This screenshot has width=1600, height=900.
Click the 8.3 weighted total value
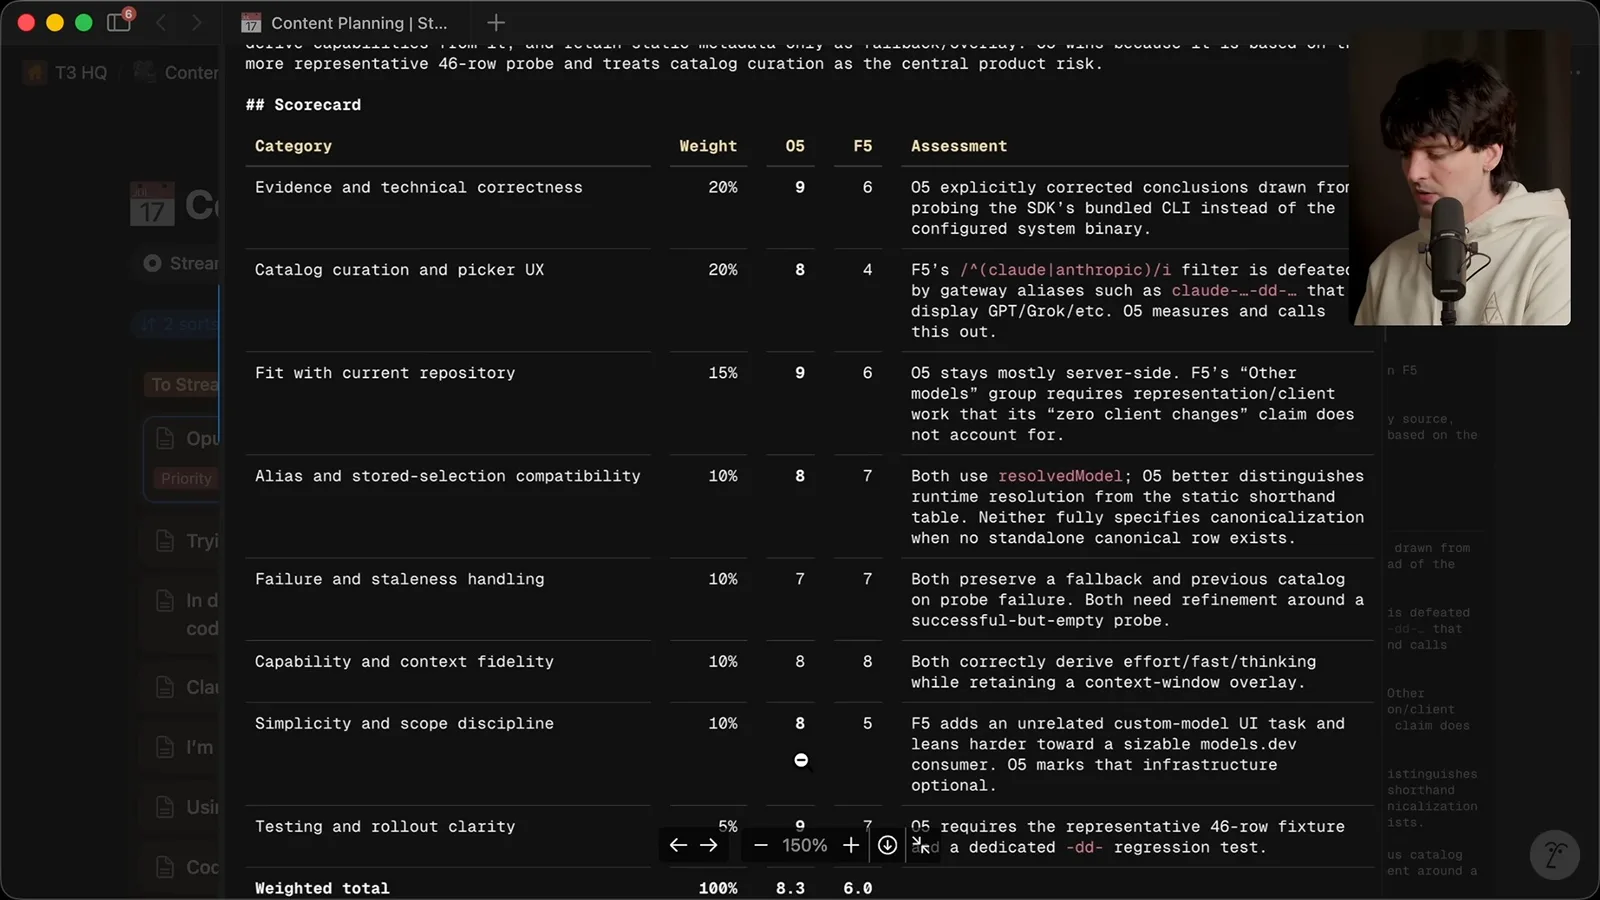[790, 888]
